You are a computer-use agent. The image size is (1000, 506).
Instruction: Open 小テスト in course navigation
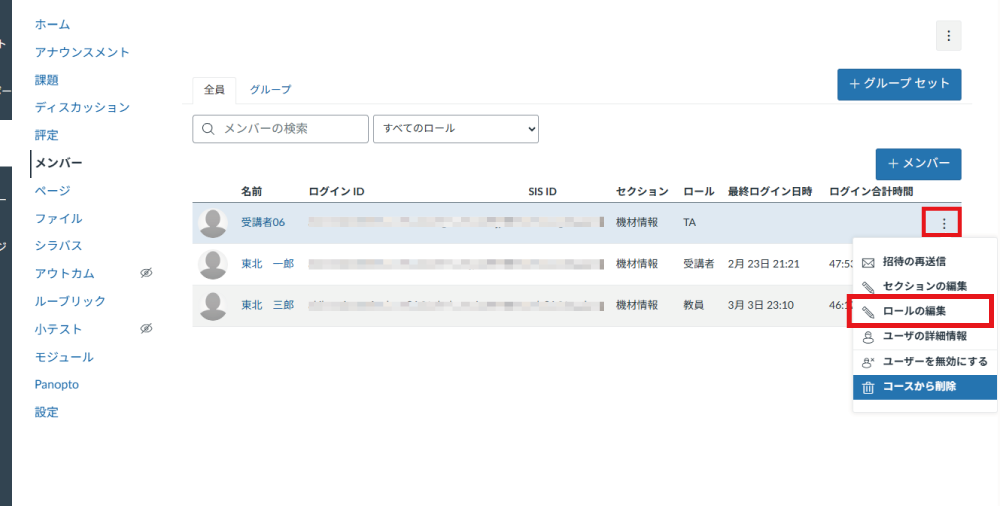(x=59, y=329)
